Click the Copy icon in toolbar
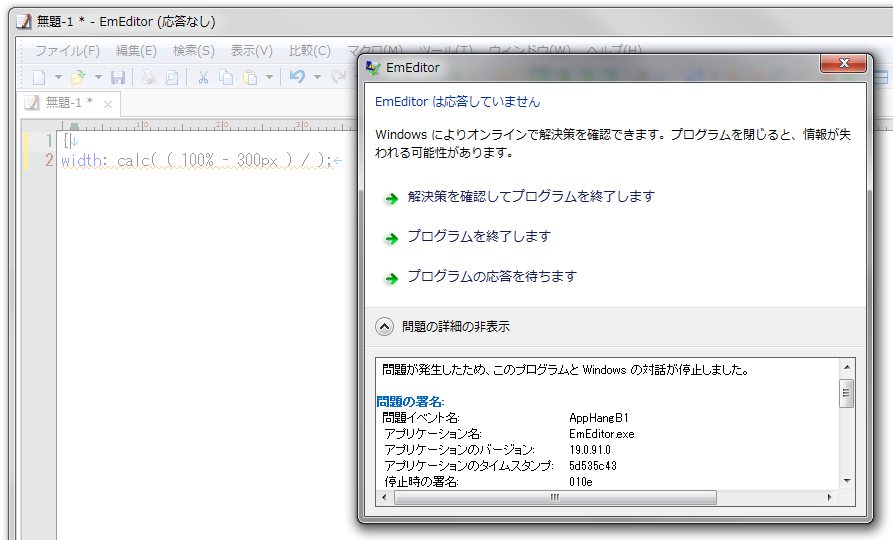Screen dimensions: 893x540 click(226, 77)
